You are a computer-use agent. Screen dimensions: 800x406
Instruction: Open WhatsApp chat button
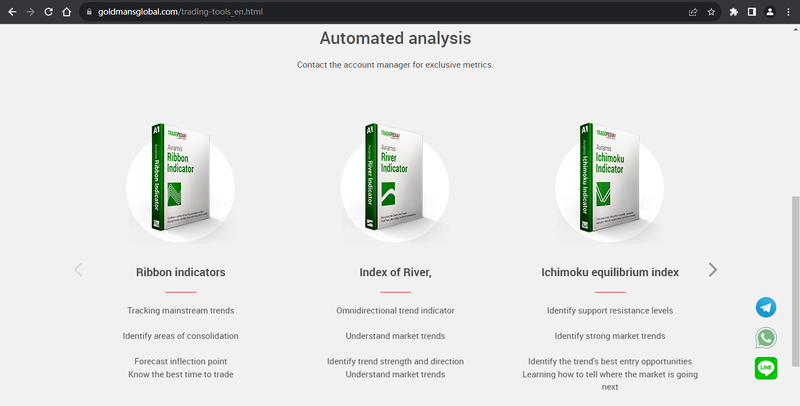766,338
